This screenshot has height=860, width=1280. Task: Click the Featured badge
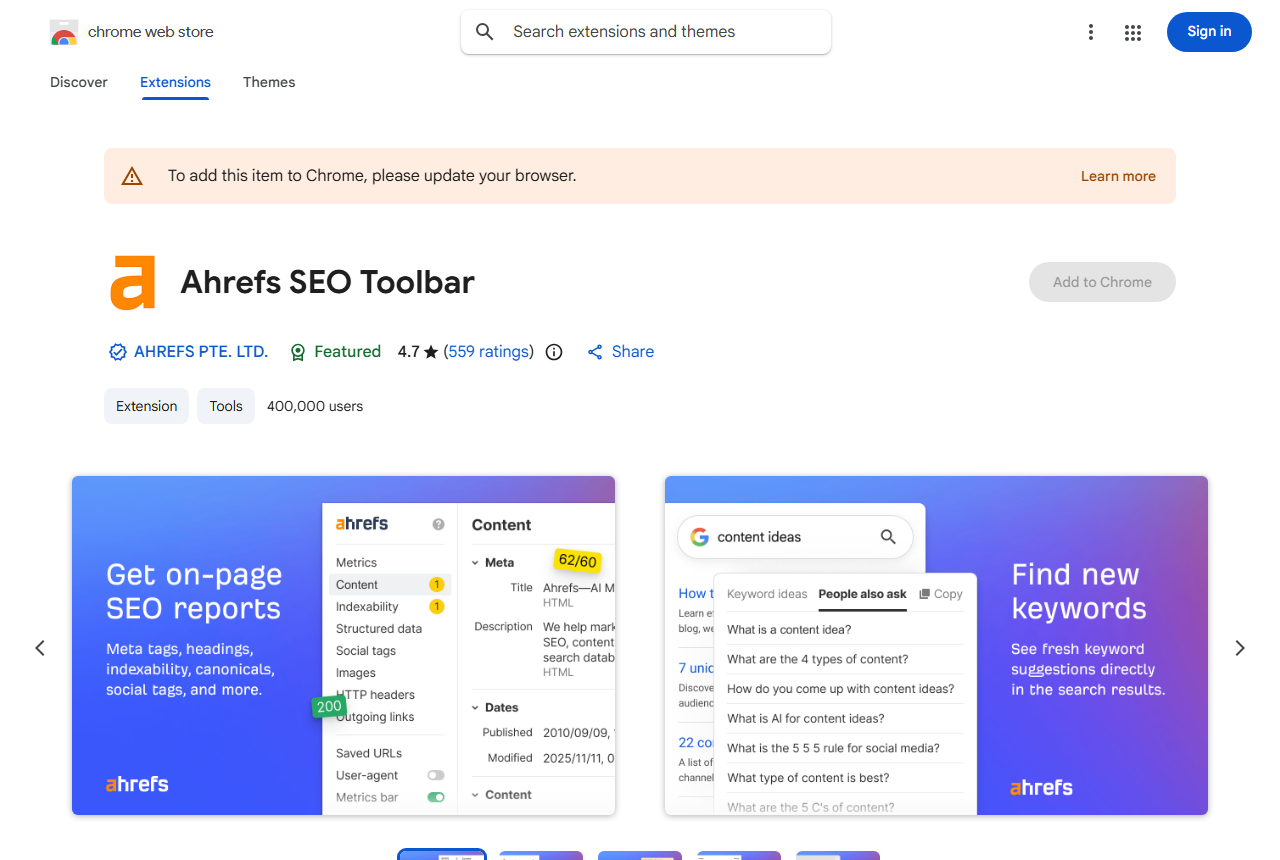point(335,352)
